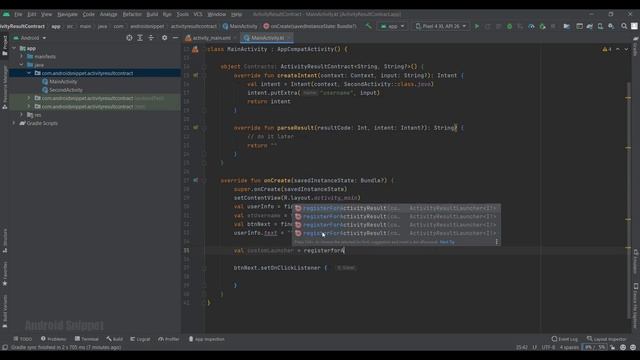640x360 pixels.
Task: Open Device Manager phone icon in toolbar
Action: [x=600, y=26]
